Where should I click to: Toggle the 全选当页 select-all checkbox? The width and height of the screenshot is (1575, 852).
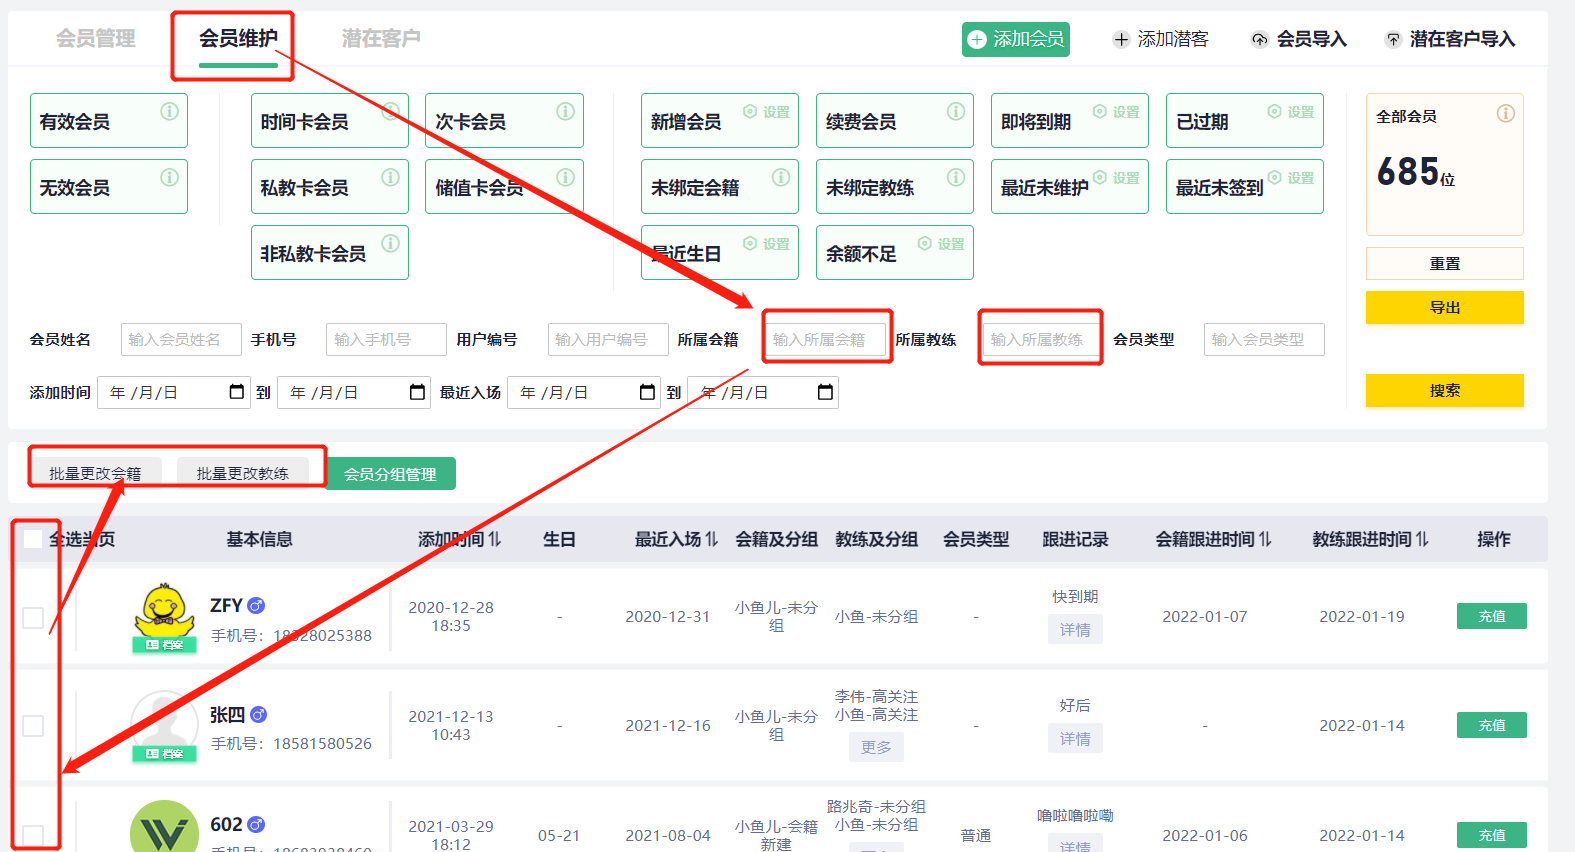point(33,539)
